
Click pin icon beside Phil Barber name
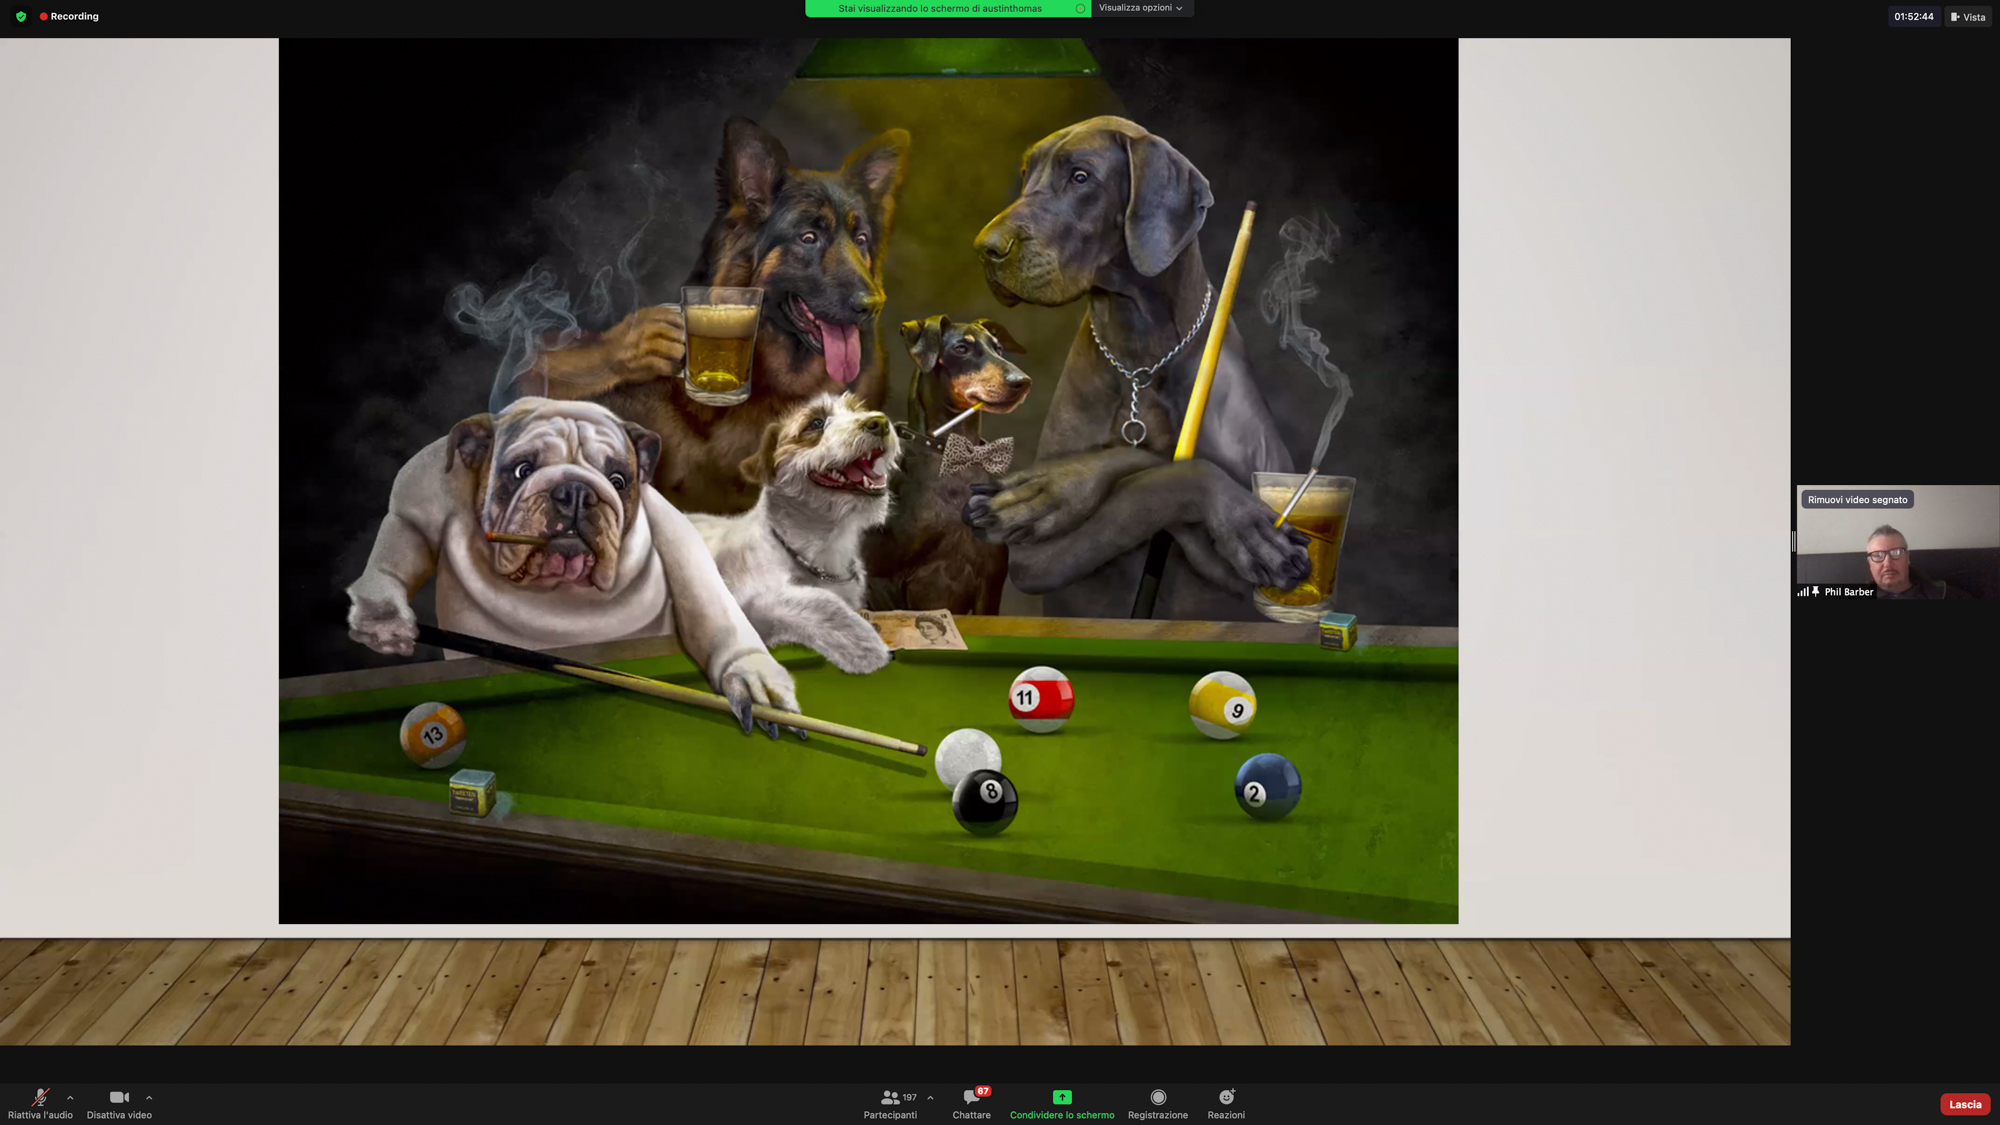[x=1816, y=591]
